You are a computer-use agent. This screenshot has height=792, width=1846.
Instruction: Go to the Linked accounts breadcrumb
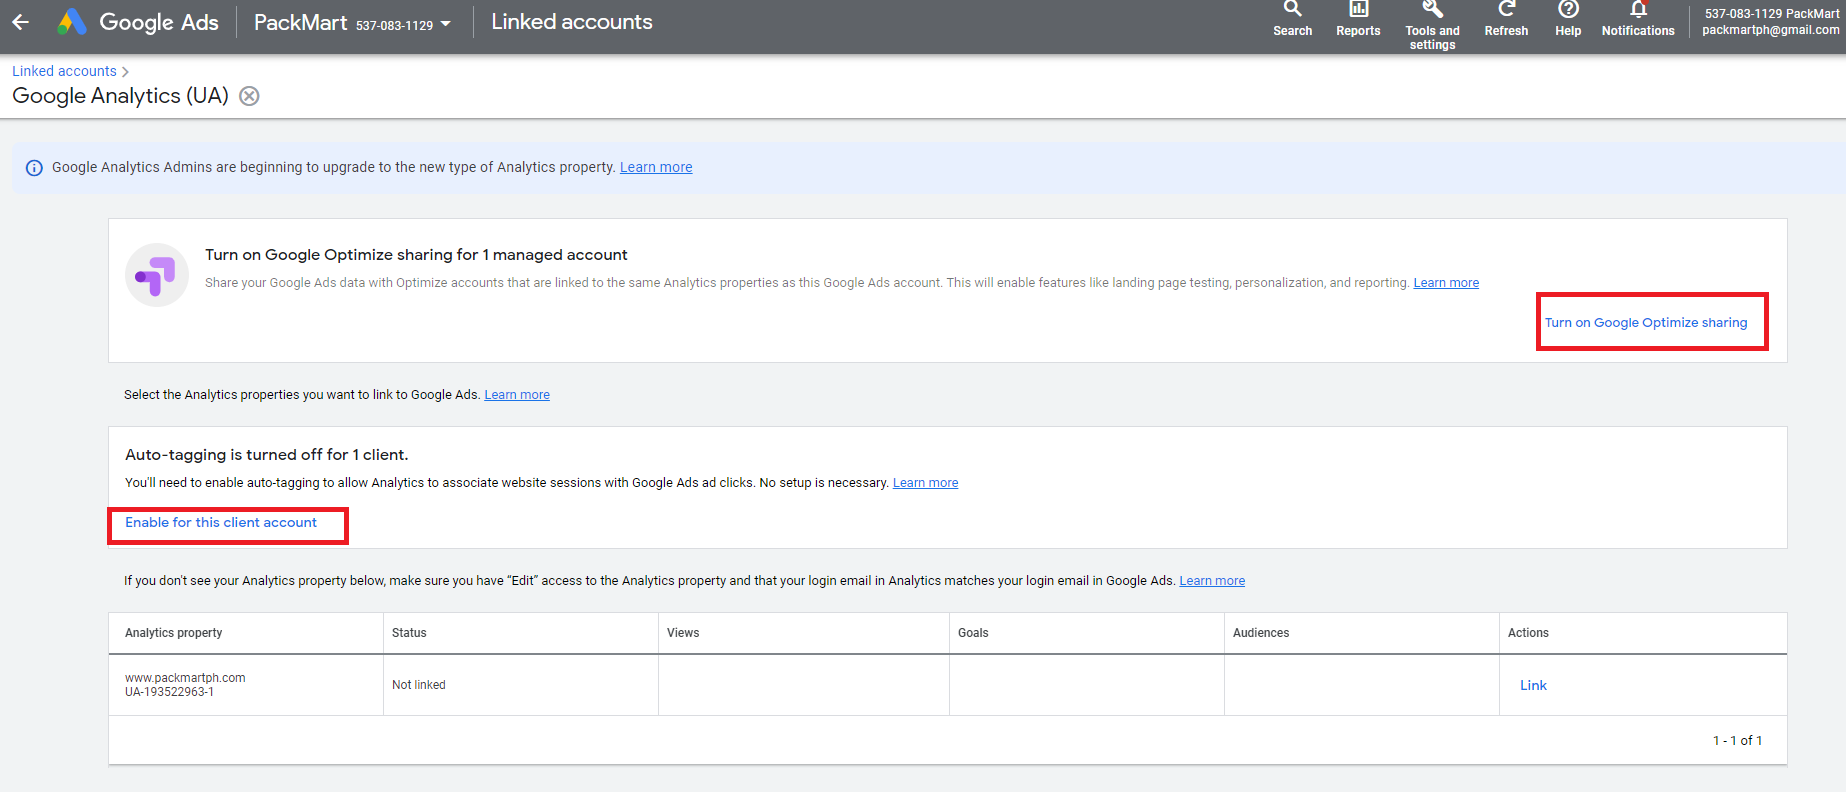pos(64,71)
